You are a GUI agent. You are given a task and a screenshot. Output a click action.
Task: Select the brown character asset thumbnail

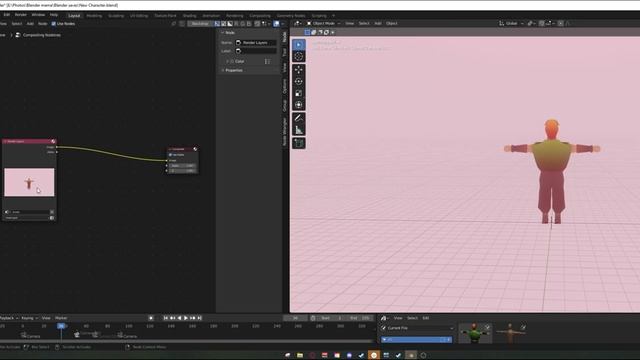click(x=511, y=333)
